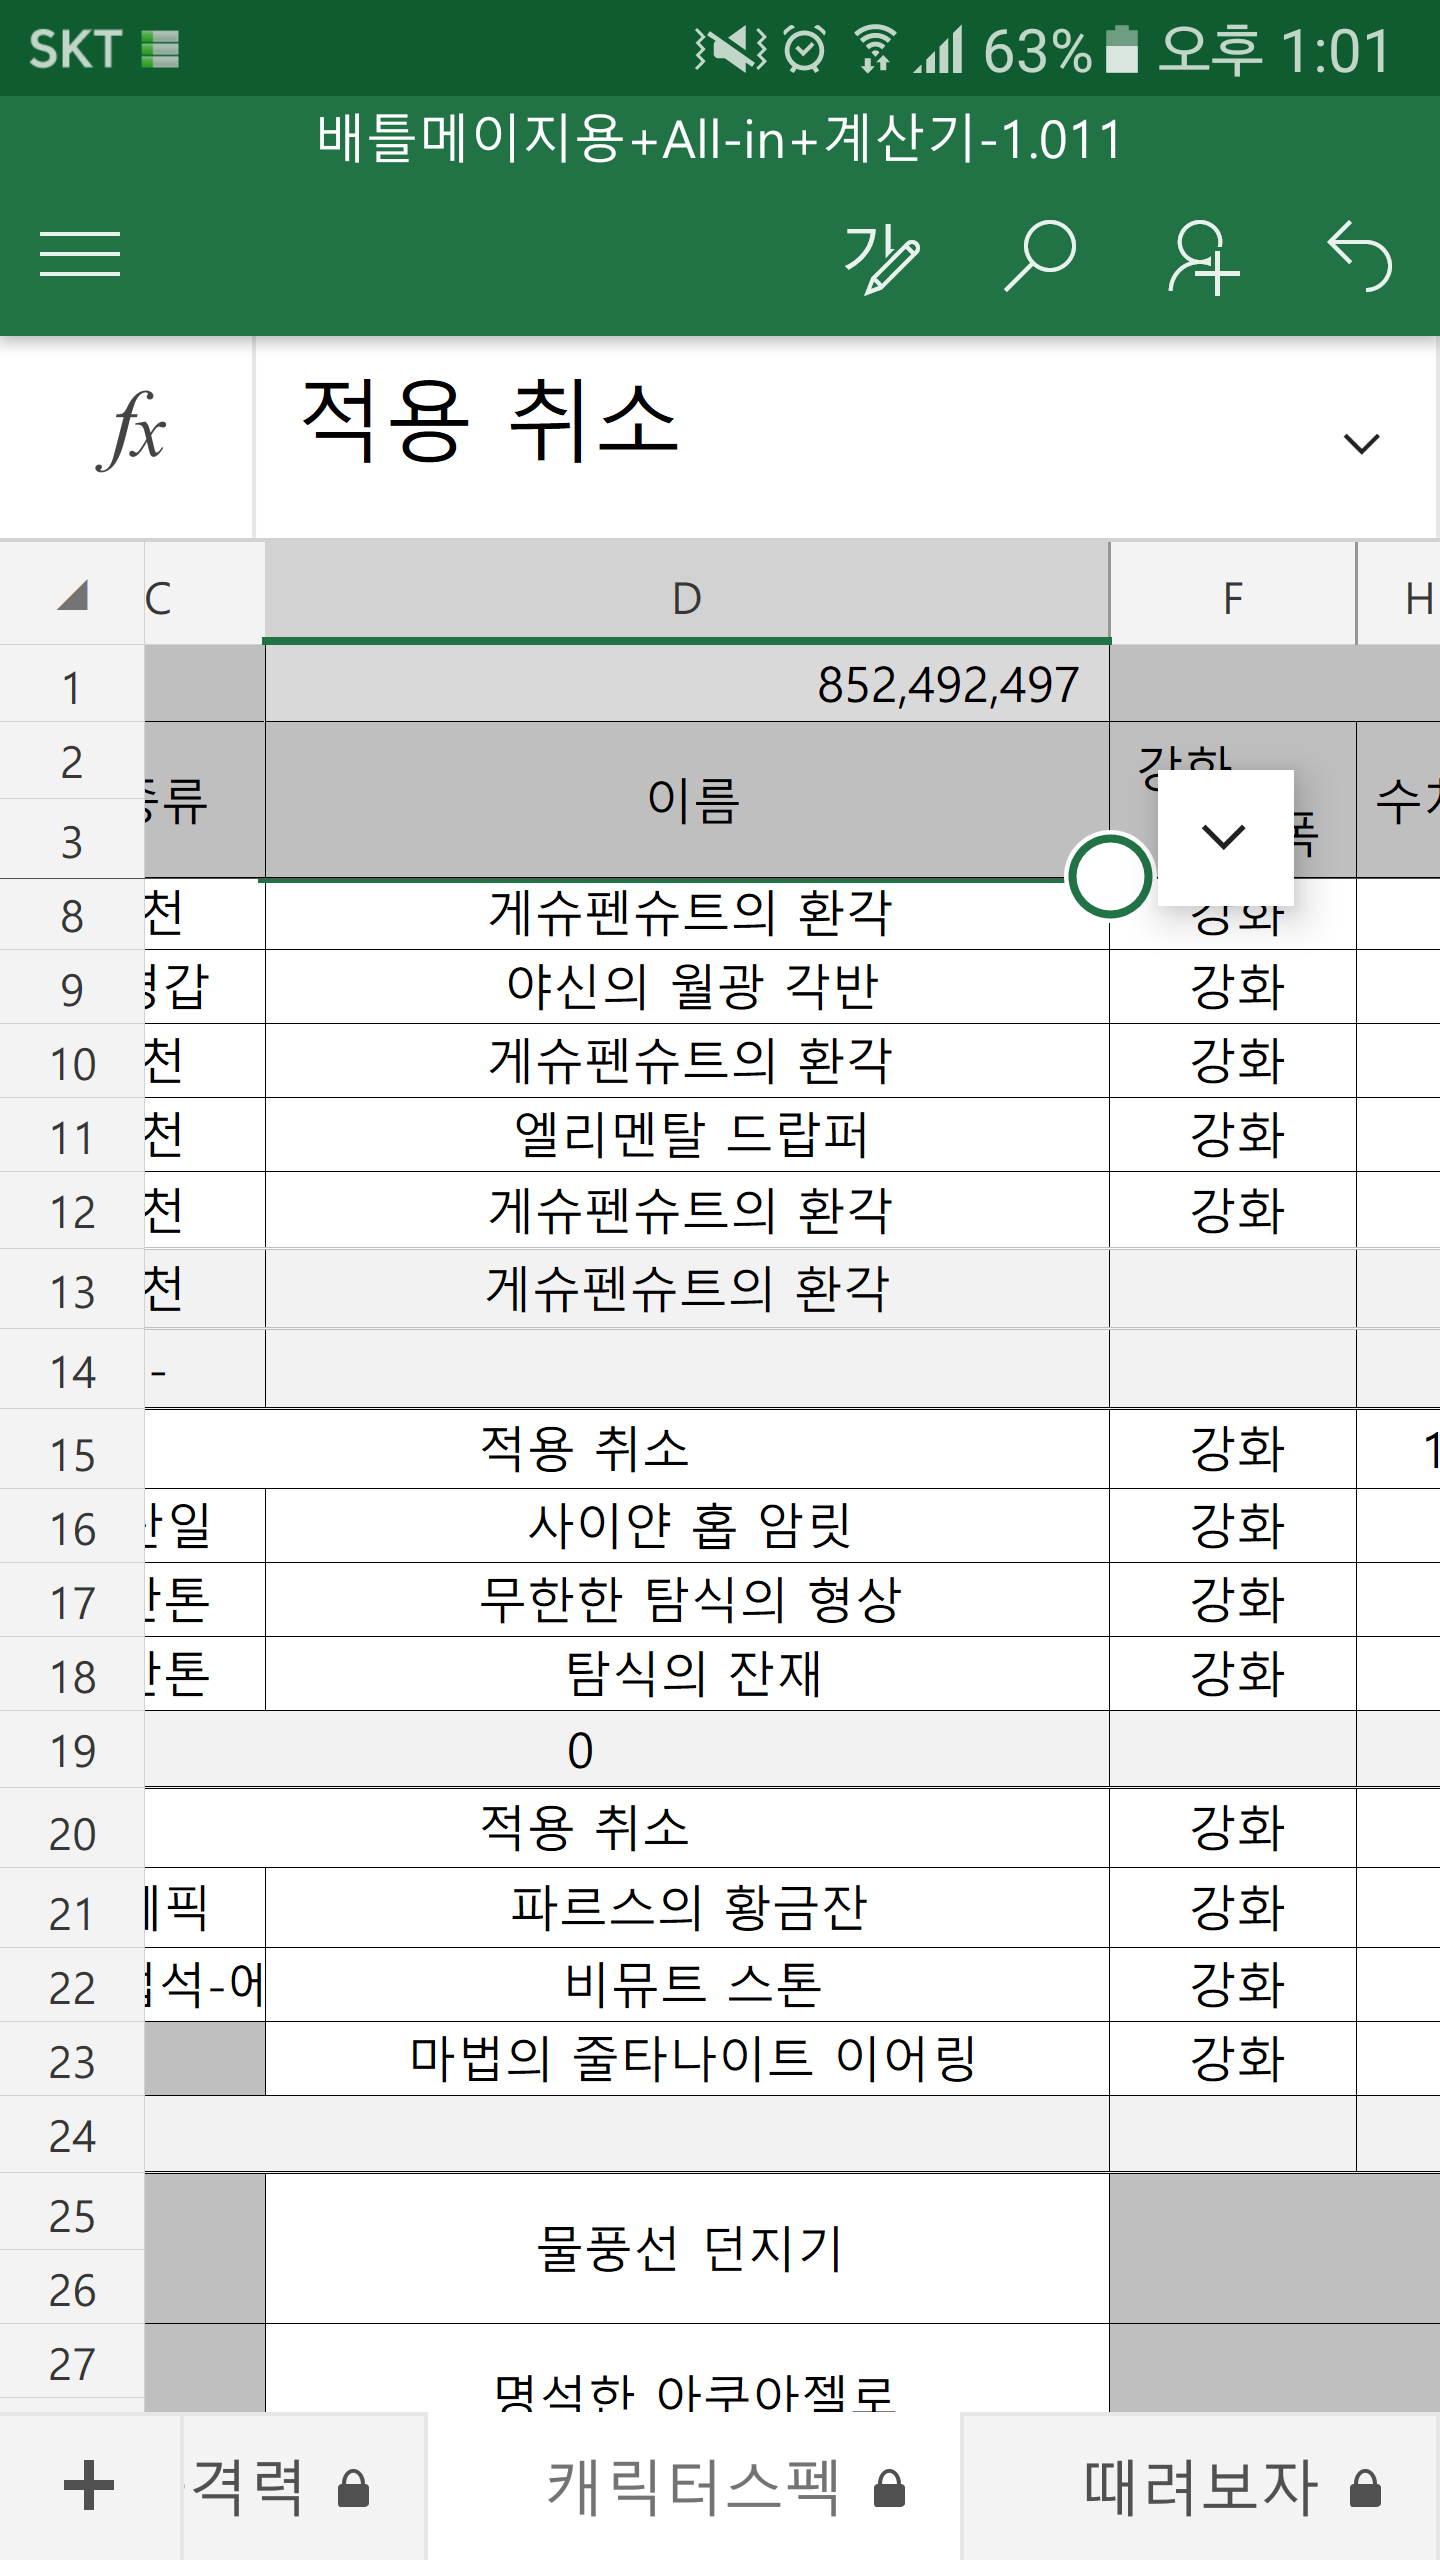The height and width of the screenshot is (2560, 1440).
Task: Open the search magnifier tool
Action: pos(1040,256)
